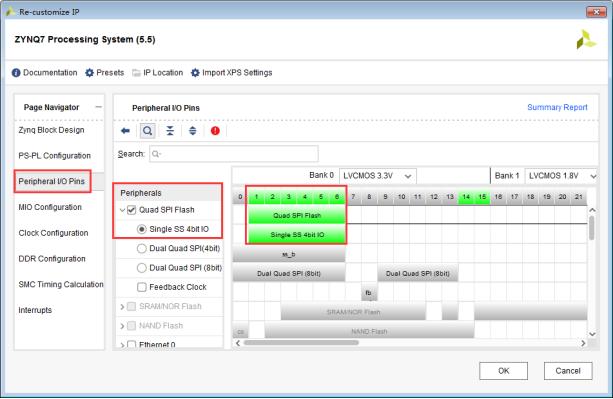Click the OK button
The image size is (613, 399).
click(504, 370)
